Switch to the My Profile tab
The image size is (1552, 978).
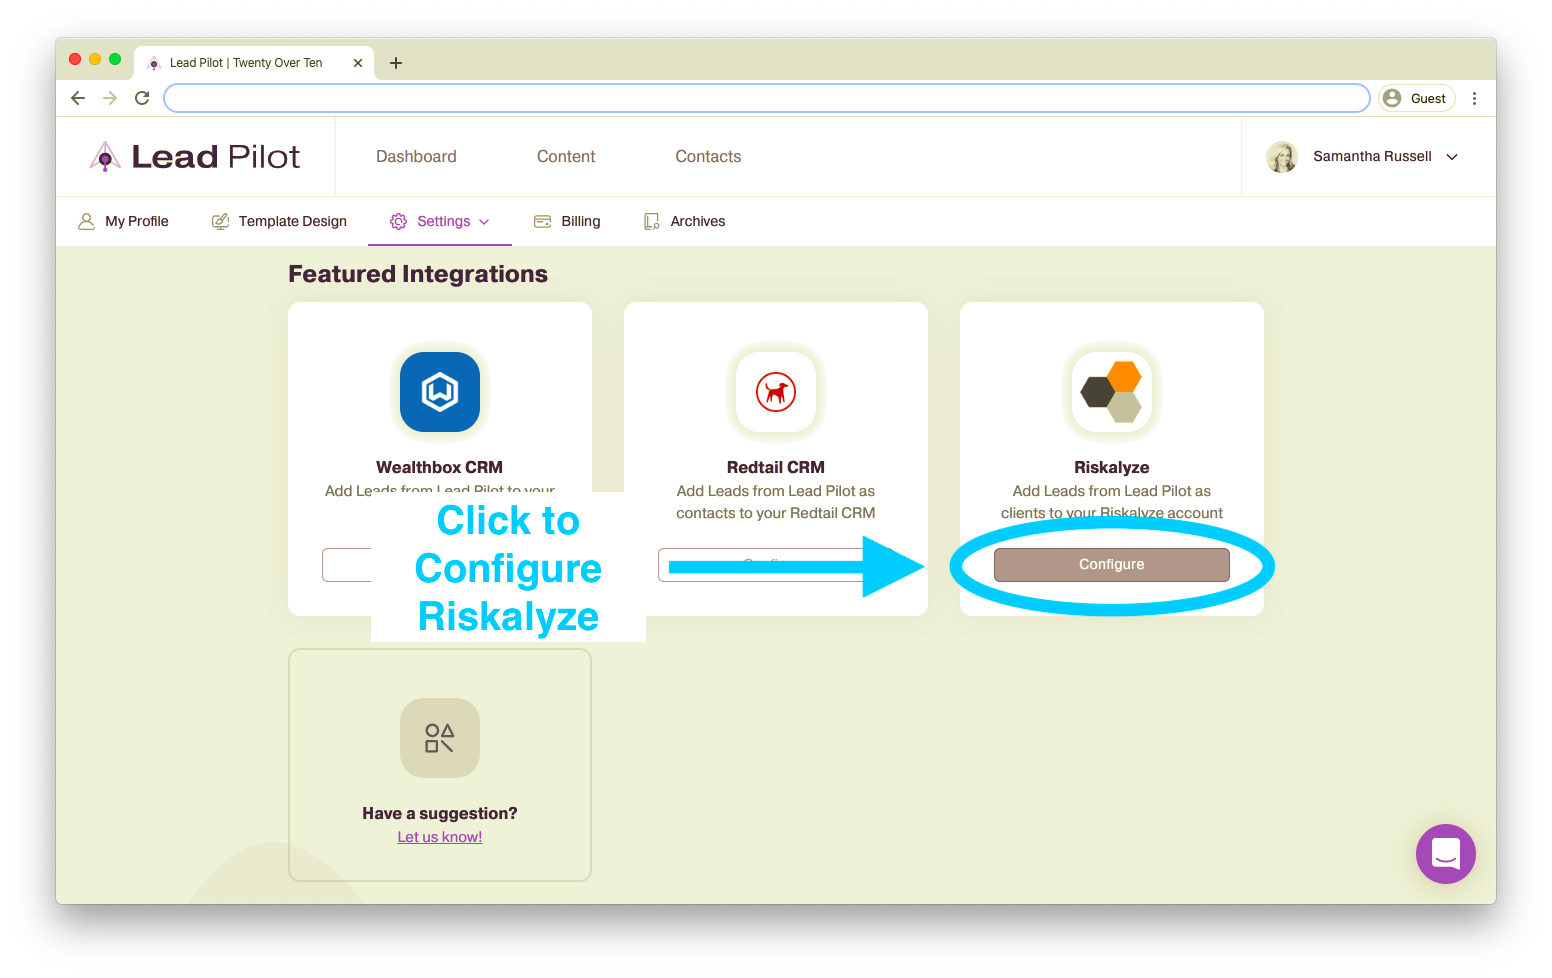pos(124,221)
